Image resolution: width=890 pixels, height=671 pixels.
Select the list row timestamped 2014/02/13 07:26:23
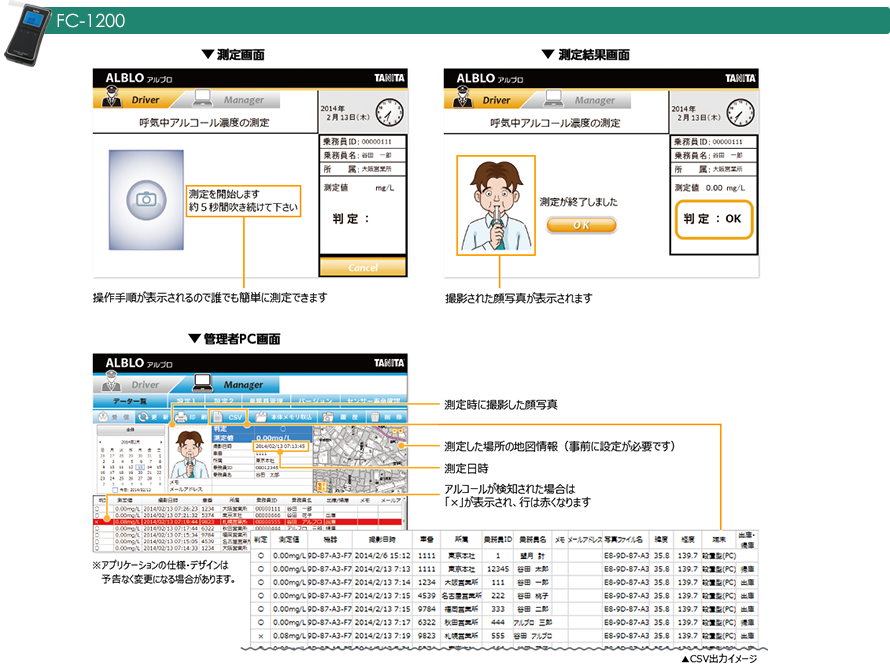pyautogui.click(x=249, y=509)
